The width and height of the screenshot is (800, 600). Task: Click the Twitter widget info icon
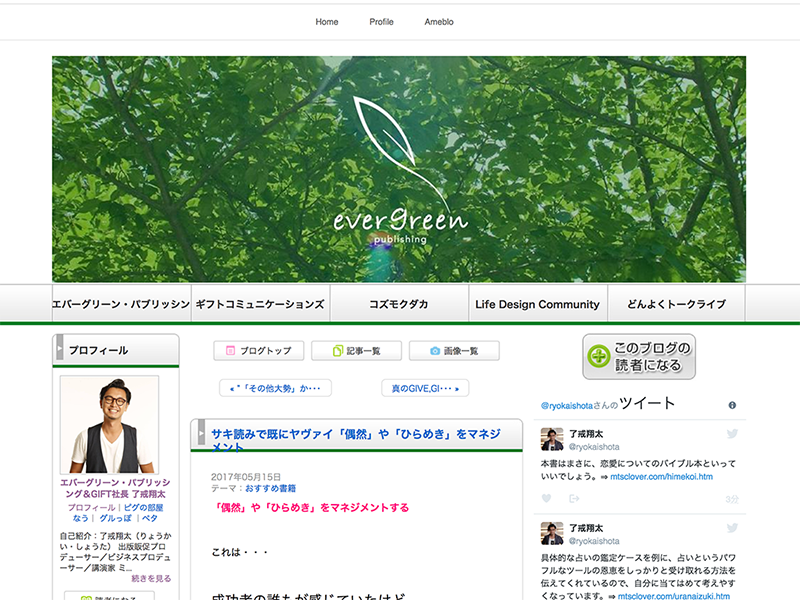click(732, 405)
